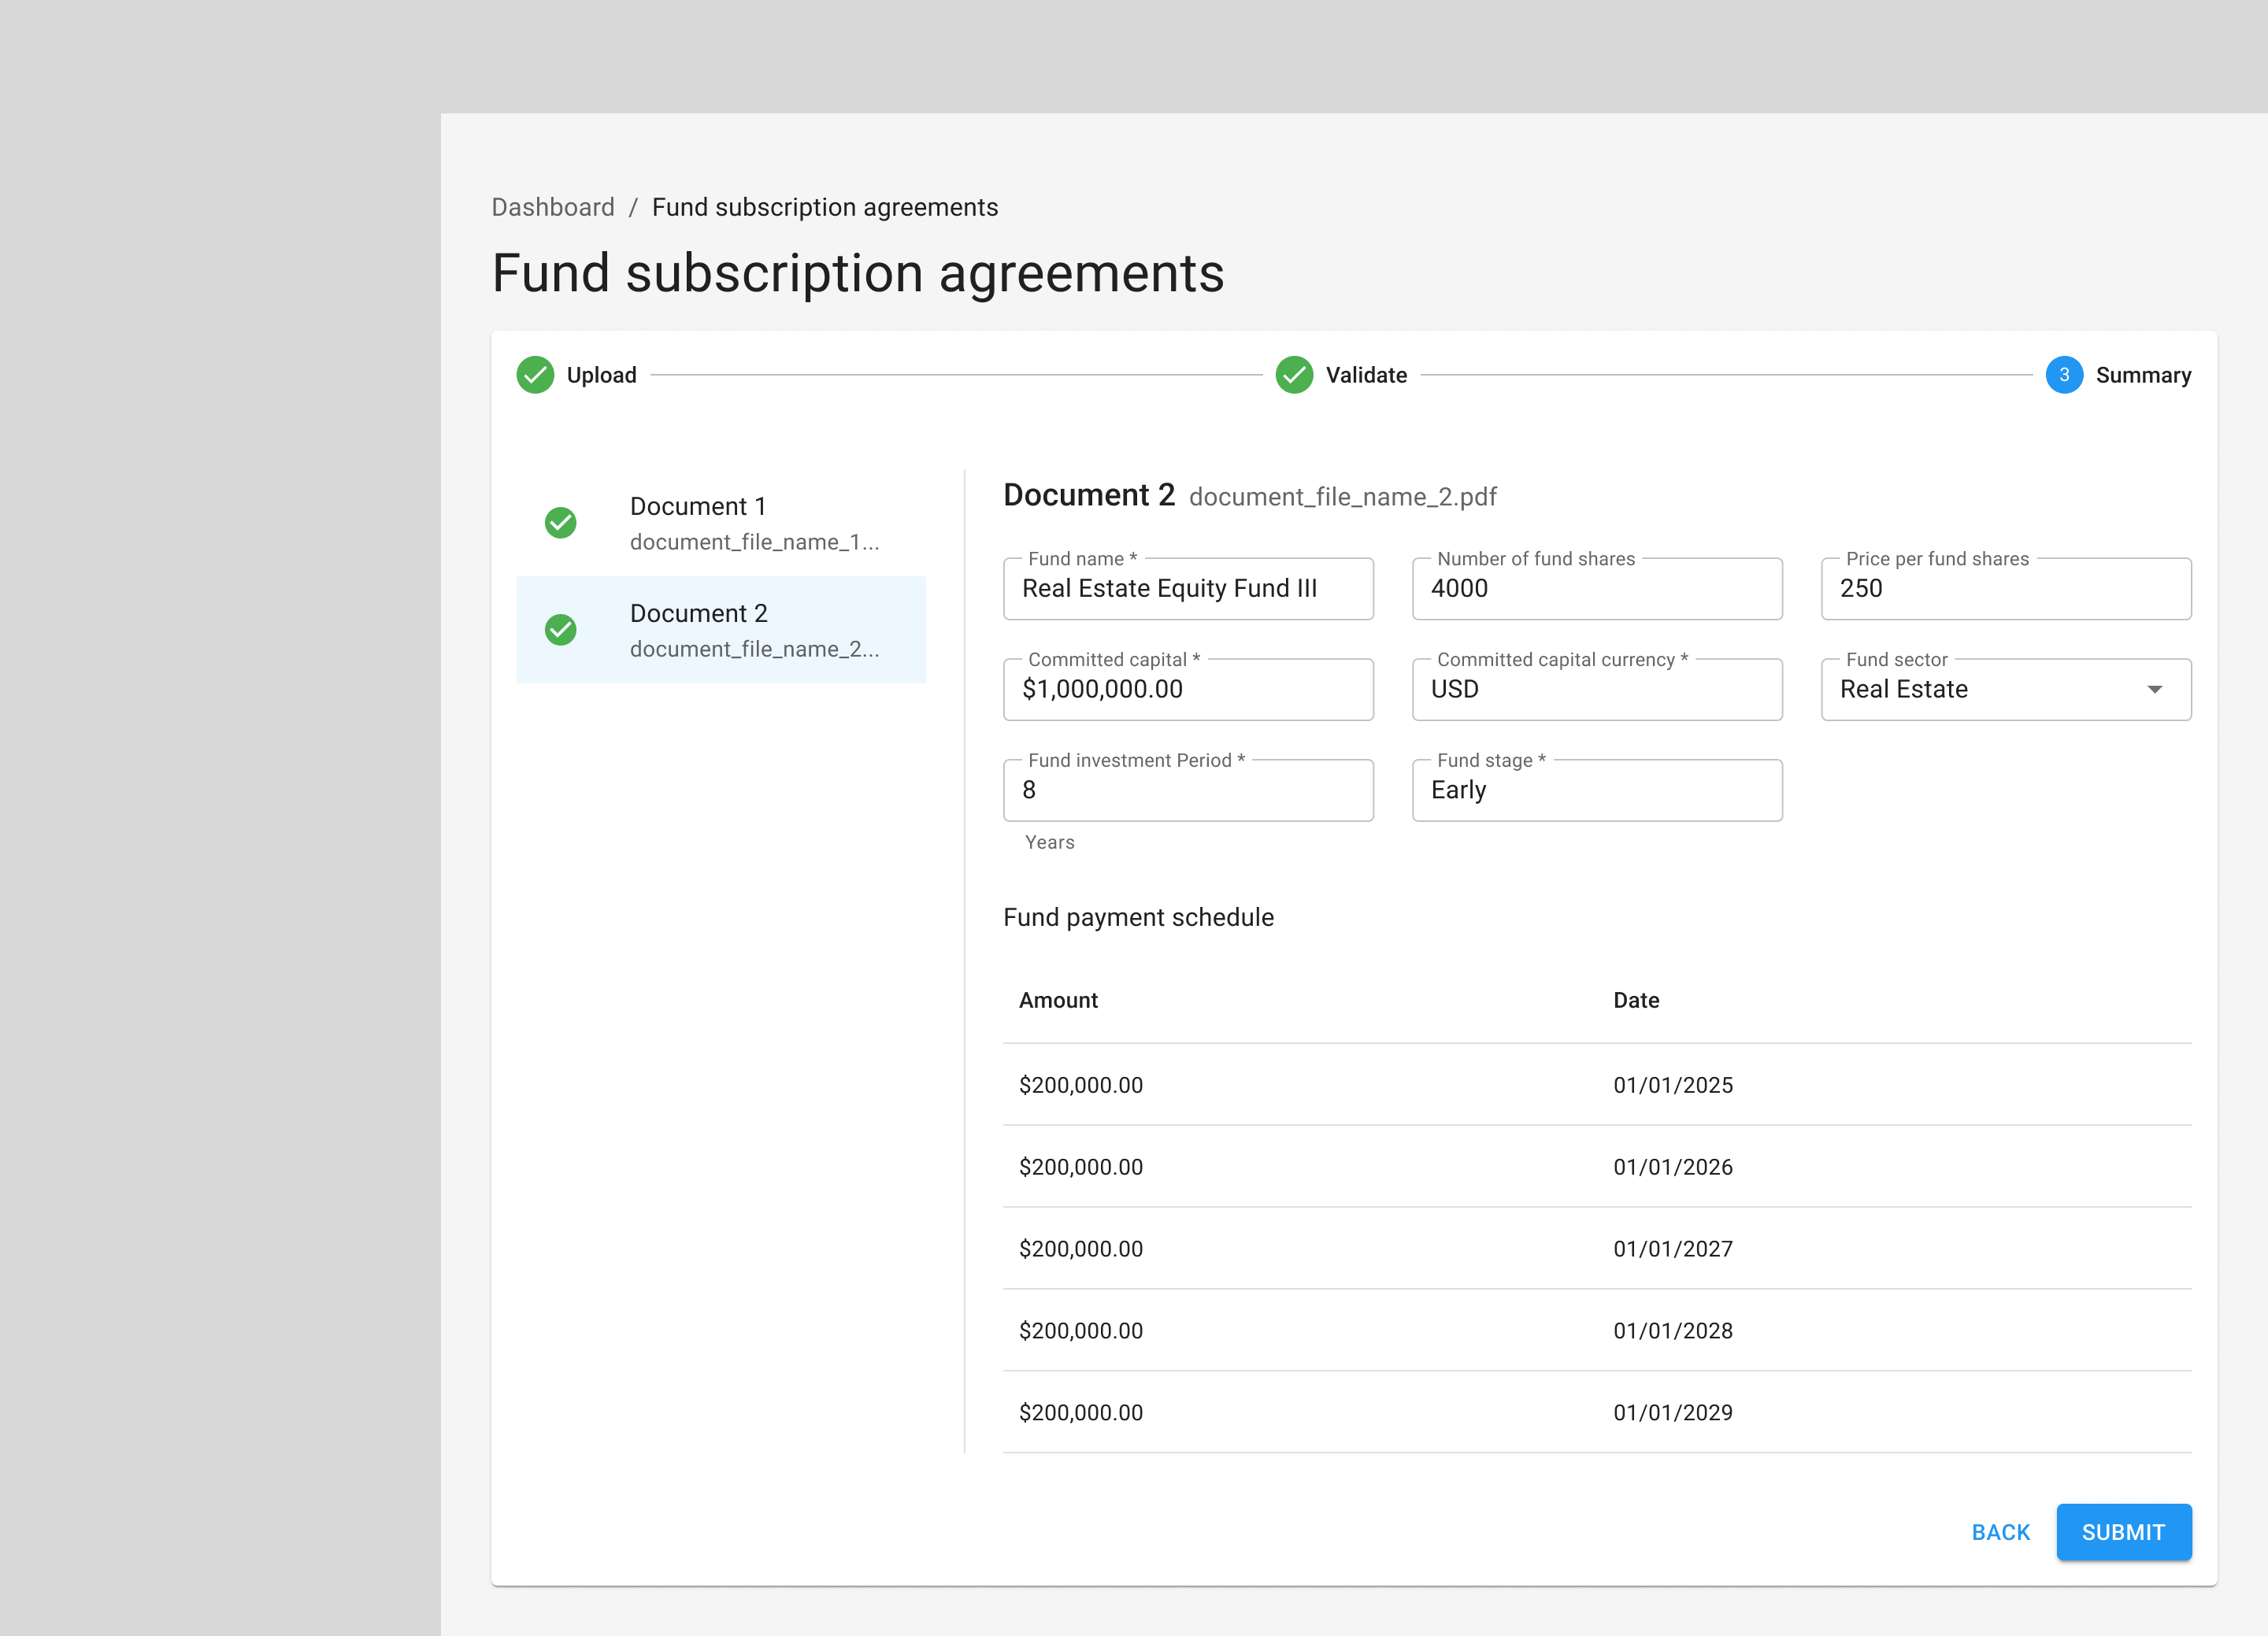
Task: Click the Fund stage field
Action: point(1597,791)
